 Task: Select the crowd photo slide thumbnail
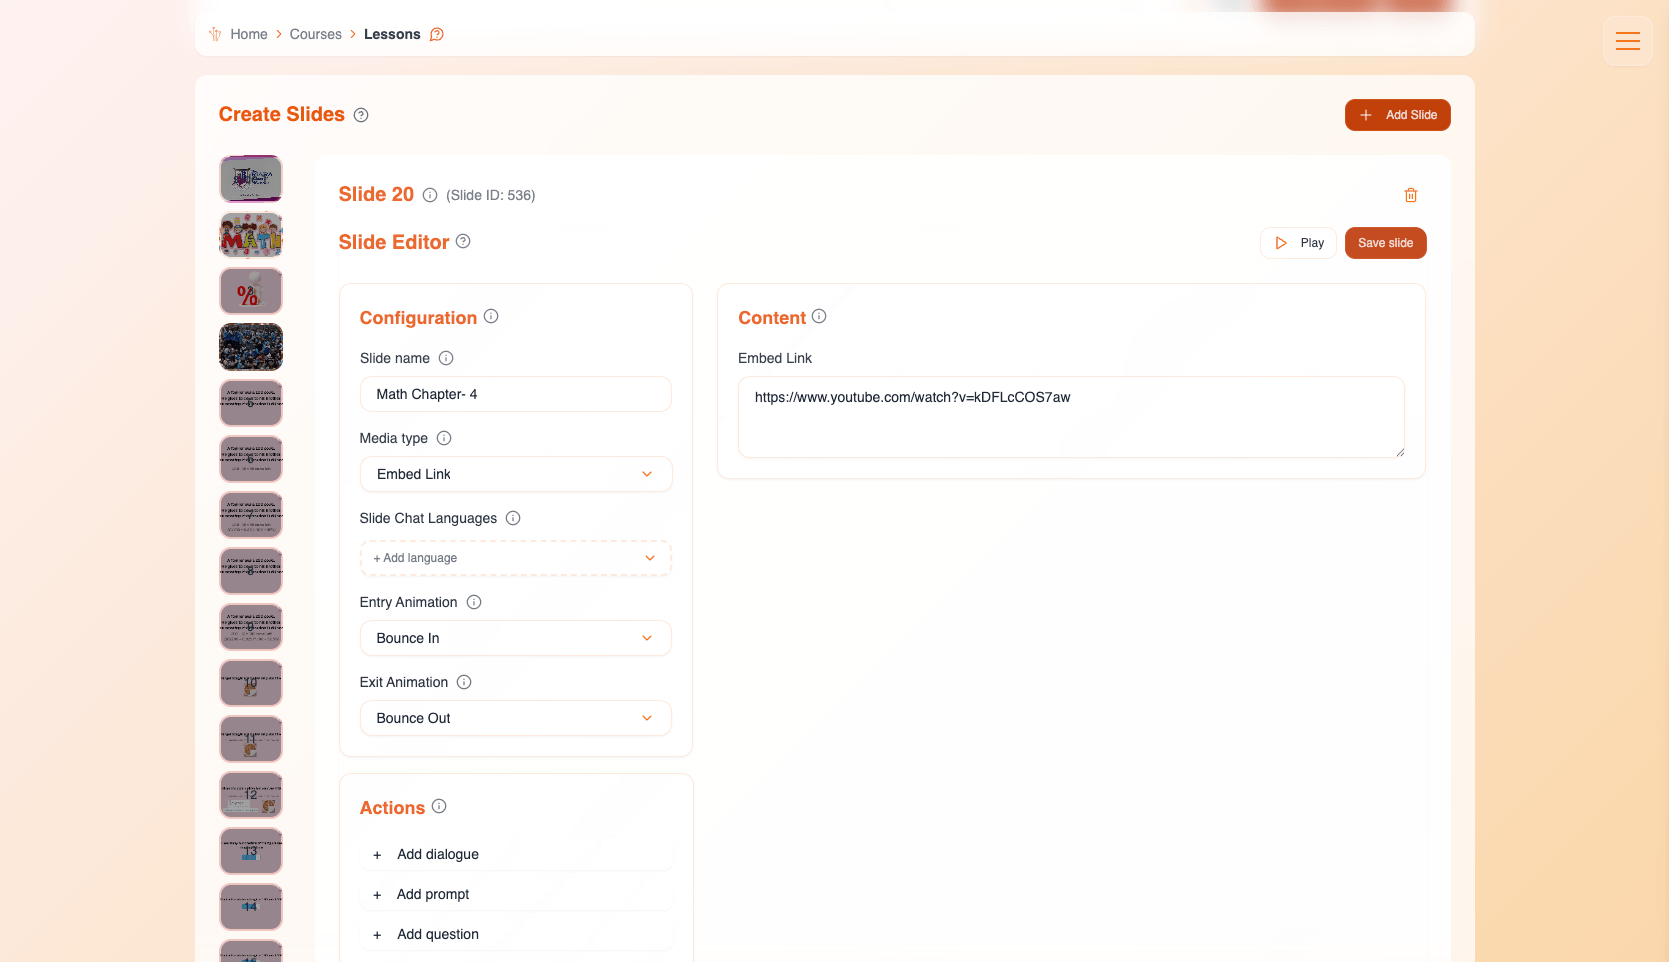(x=251, y=347)
